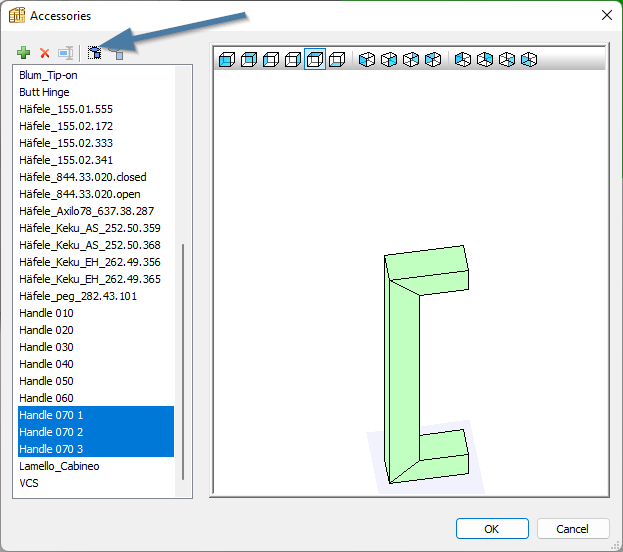This screenshot has height=552, width=623.
Task: Select the highlighted top view cube icon
Action: point(315,60)
